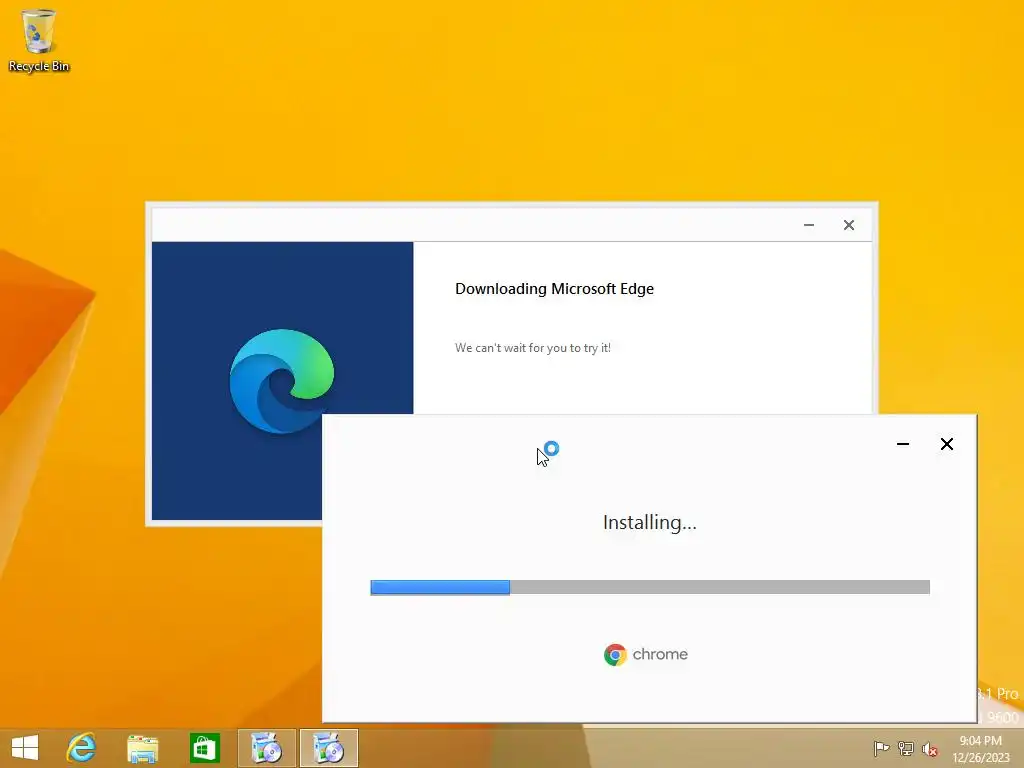The width and height of the screenshot is (1024, 768).
Task: Open the Action Center flag icon
Action: (x=881, y=748)
